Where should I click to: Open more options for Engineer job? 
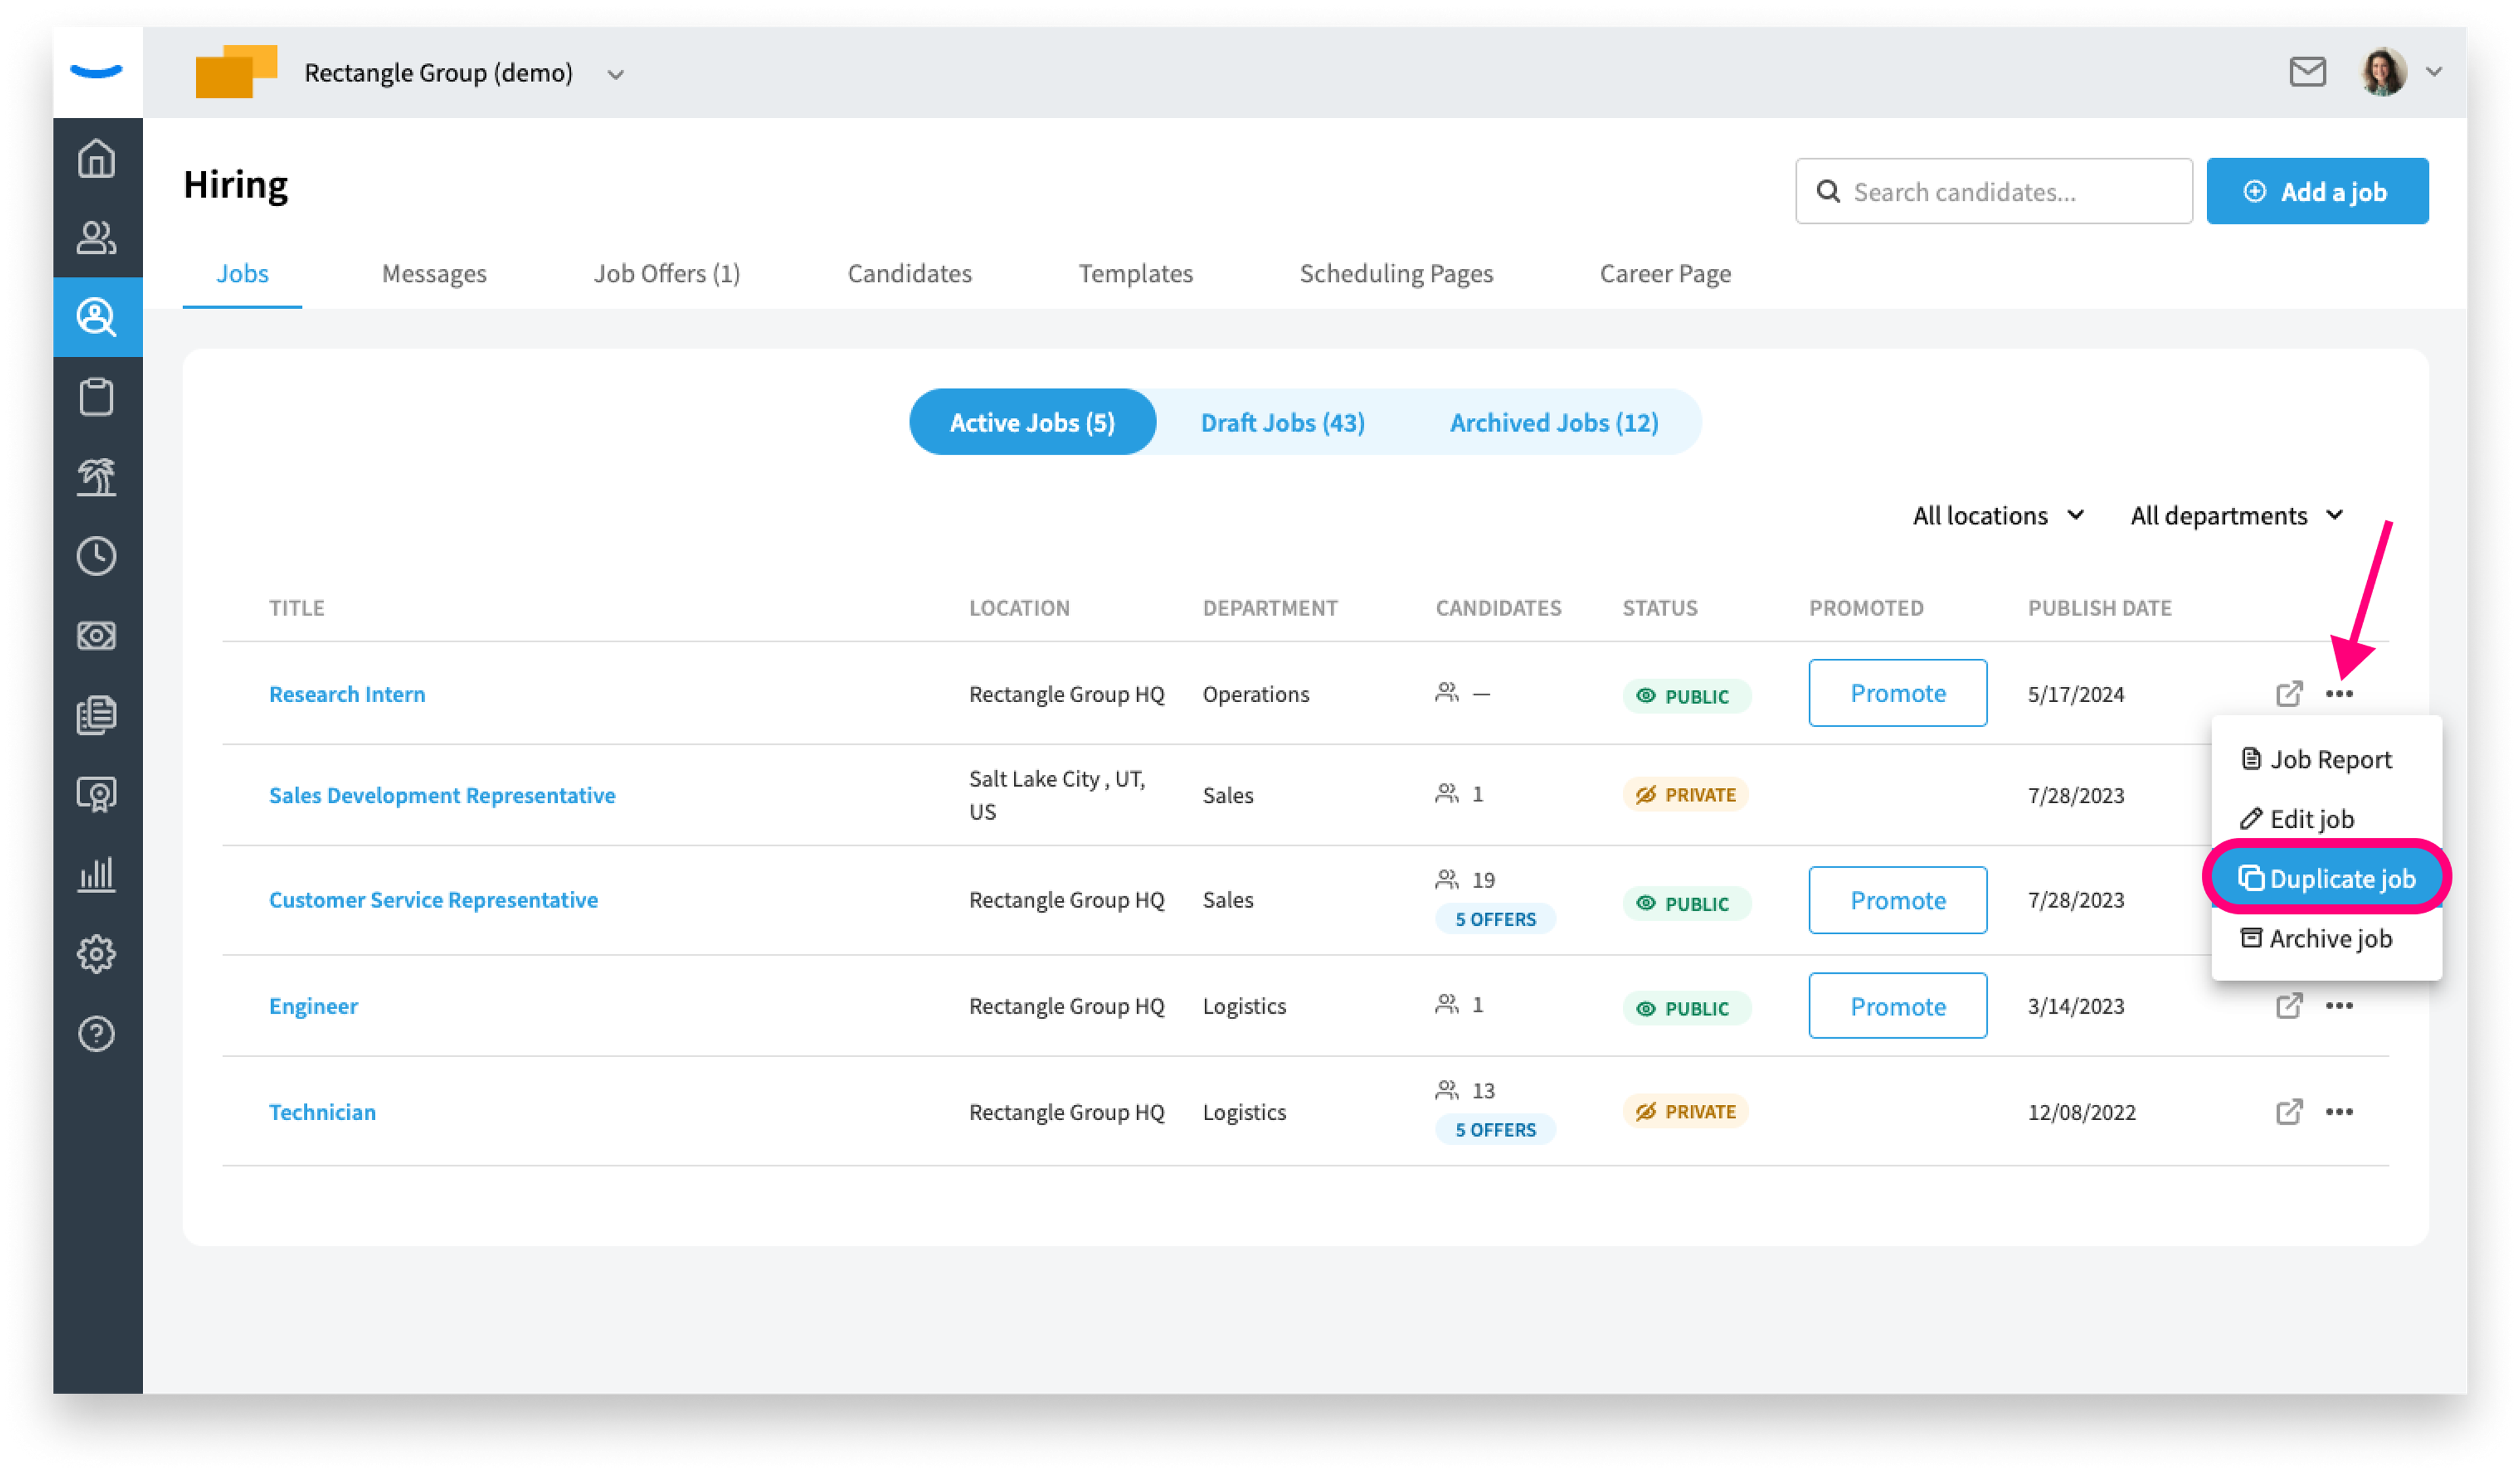(x=2338, y=1006)
